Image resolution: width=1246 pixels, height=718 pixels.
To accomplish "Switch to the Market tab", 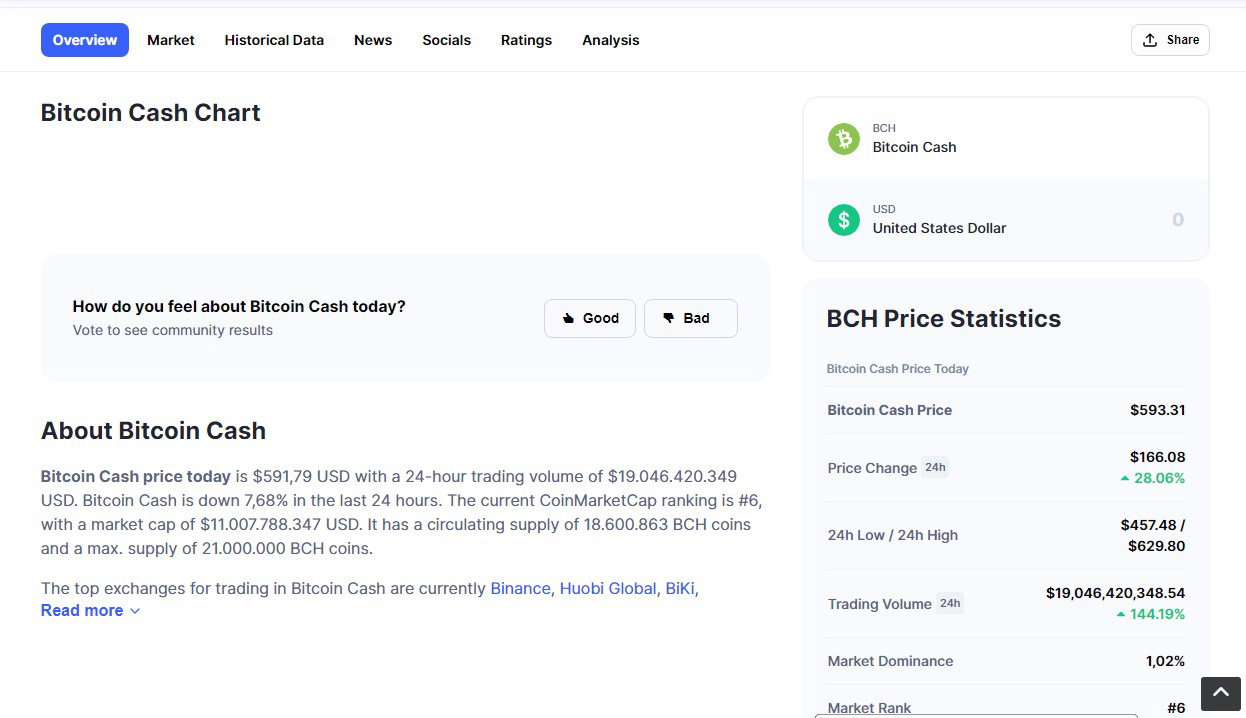I will 171,40.
